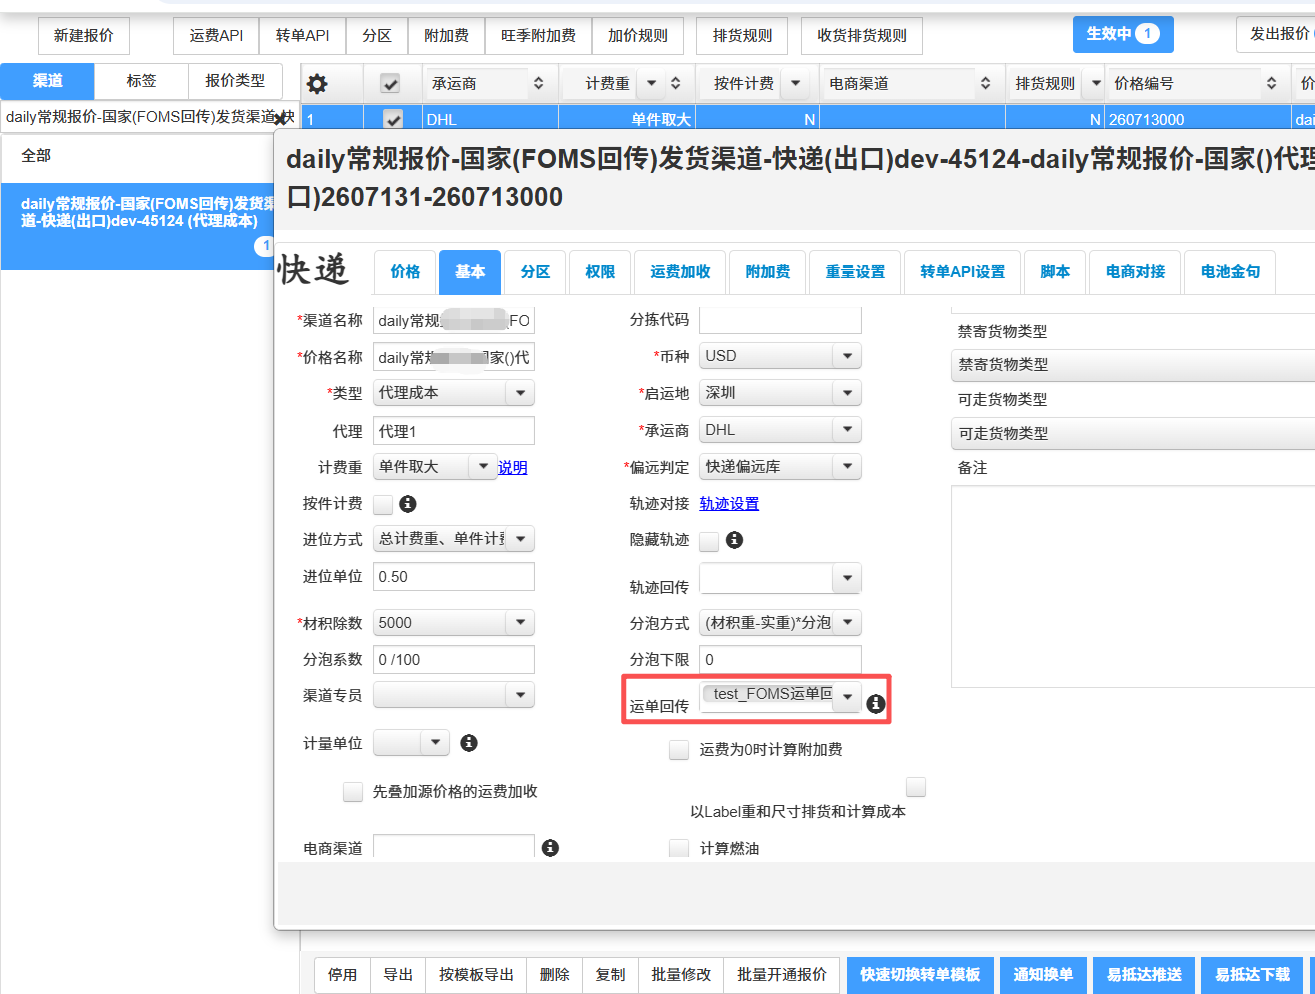
Task: Open the 材积除数 dropdown showing 5000
Action: pos(454,623)
